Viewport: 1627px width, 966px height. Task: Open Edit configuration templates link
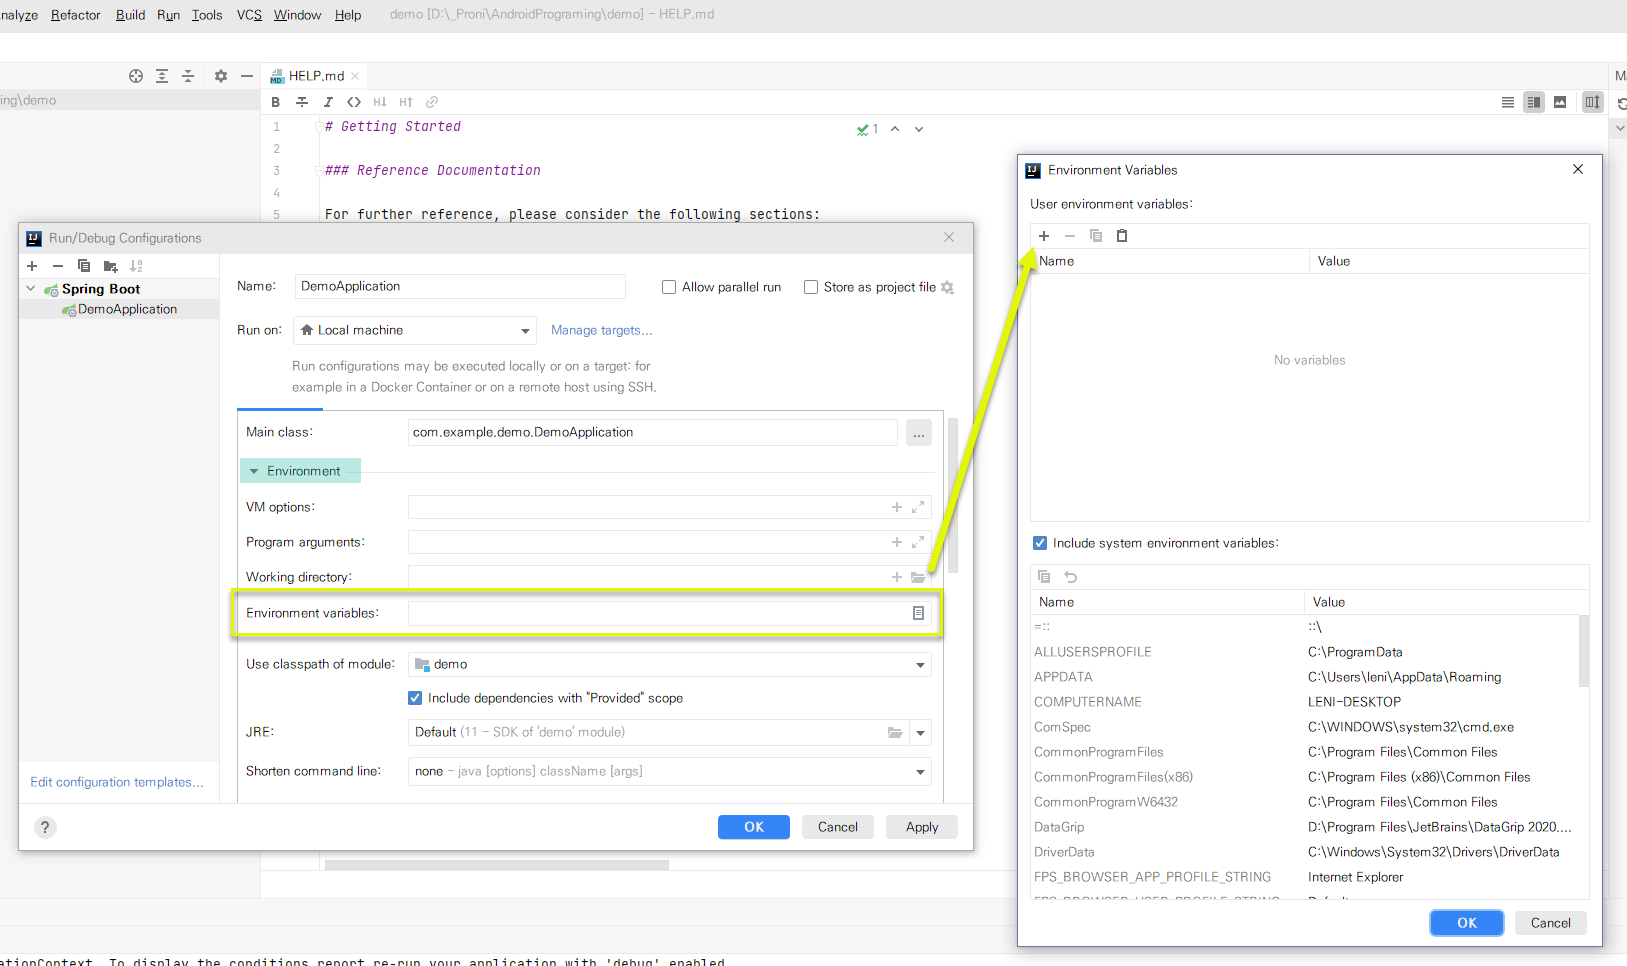(117, 782)
